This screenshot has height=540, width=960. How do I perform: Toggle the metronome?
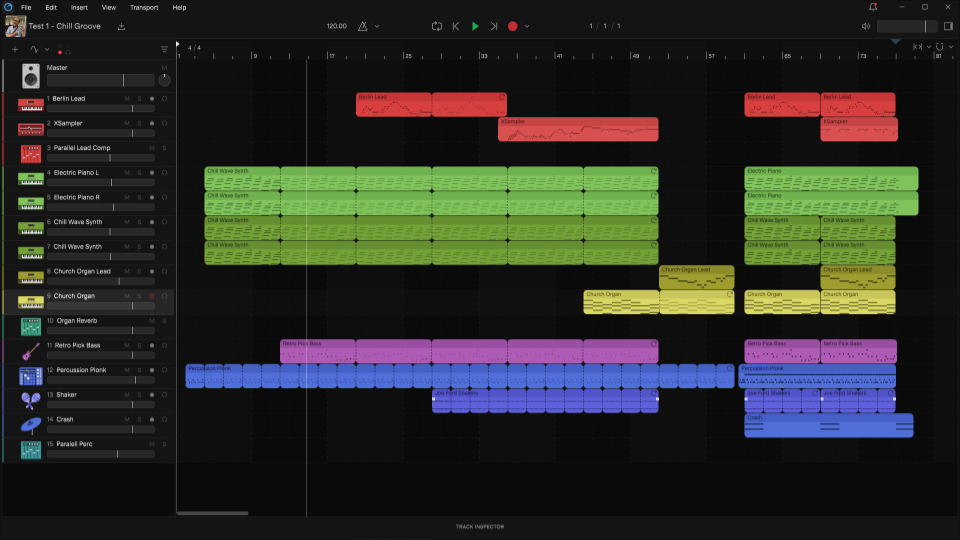click(362, 26)
